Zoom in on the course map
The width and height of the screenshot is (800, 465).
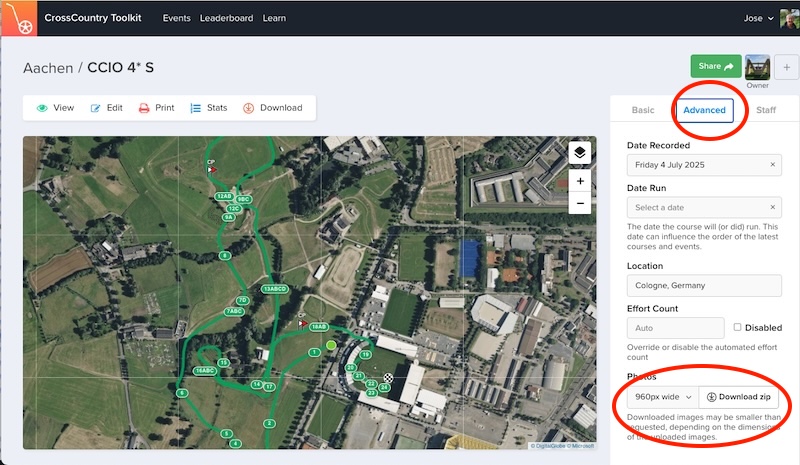tap(580, 181)
